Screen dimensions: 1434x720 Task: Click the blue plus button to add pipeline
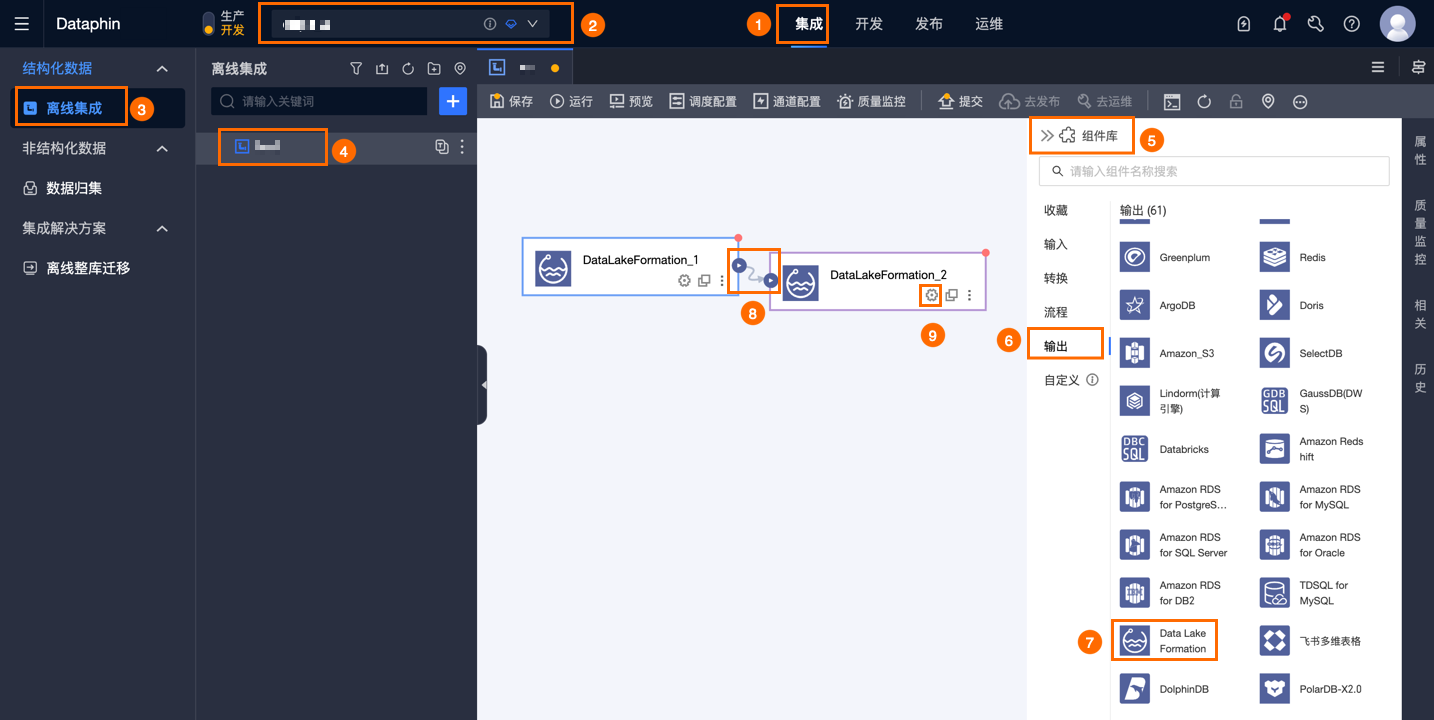[x=453, y=101]
